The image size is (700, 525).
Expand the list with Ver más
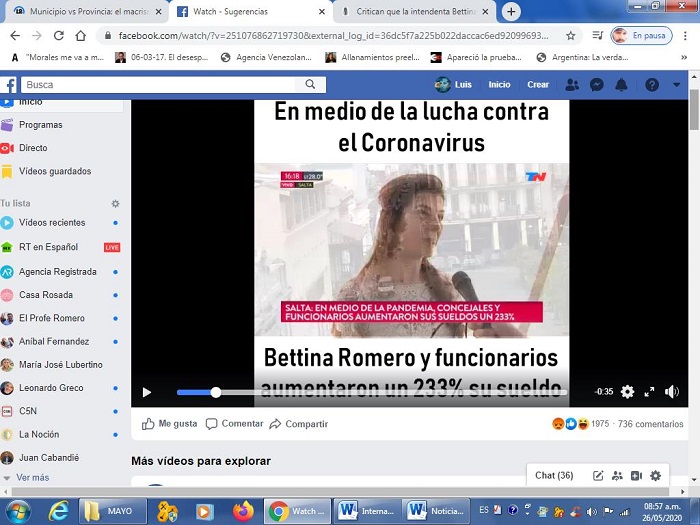33,478
